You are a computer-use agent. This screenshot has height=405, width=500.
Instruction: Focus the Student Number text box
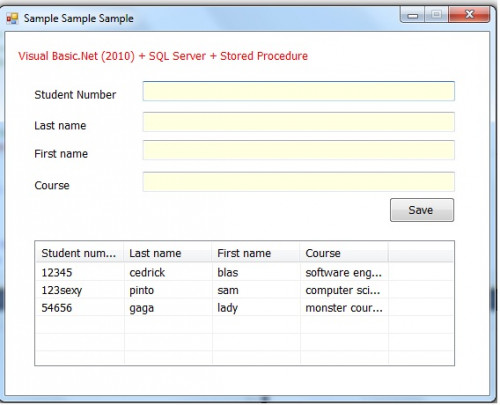(x=299, y=91)
